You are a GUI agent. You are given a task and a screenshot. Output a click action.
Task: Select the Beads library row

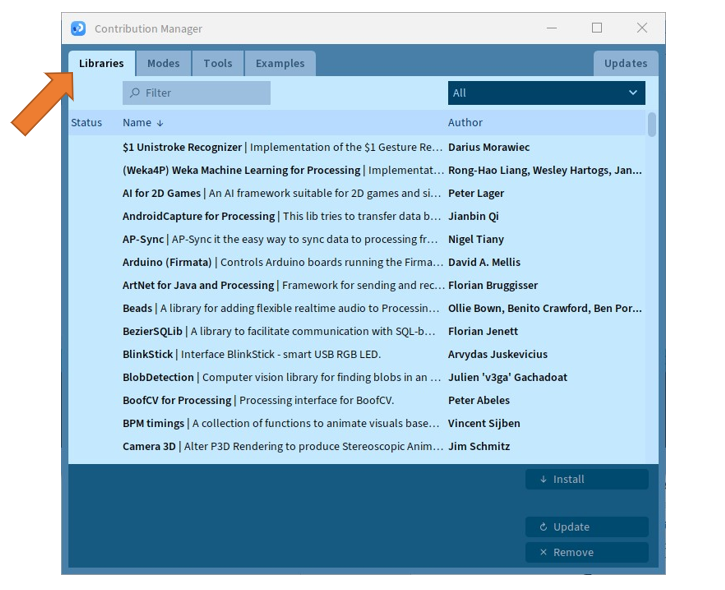(357, 308)
